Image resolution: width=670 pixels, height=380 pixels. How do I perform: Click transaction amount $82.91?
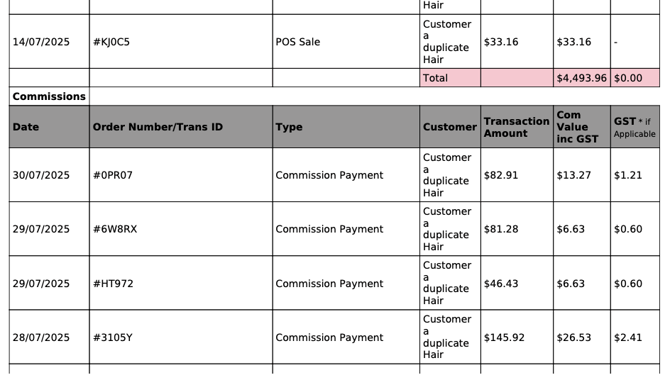[501, 175]
